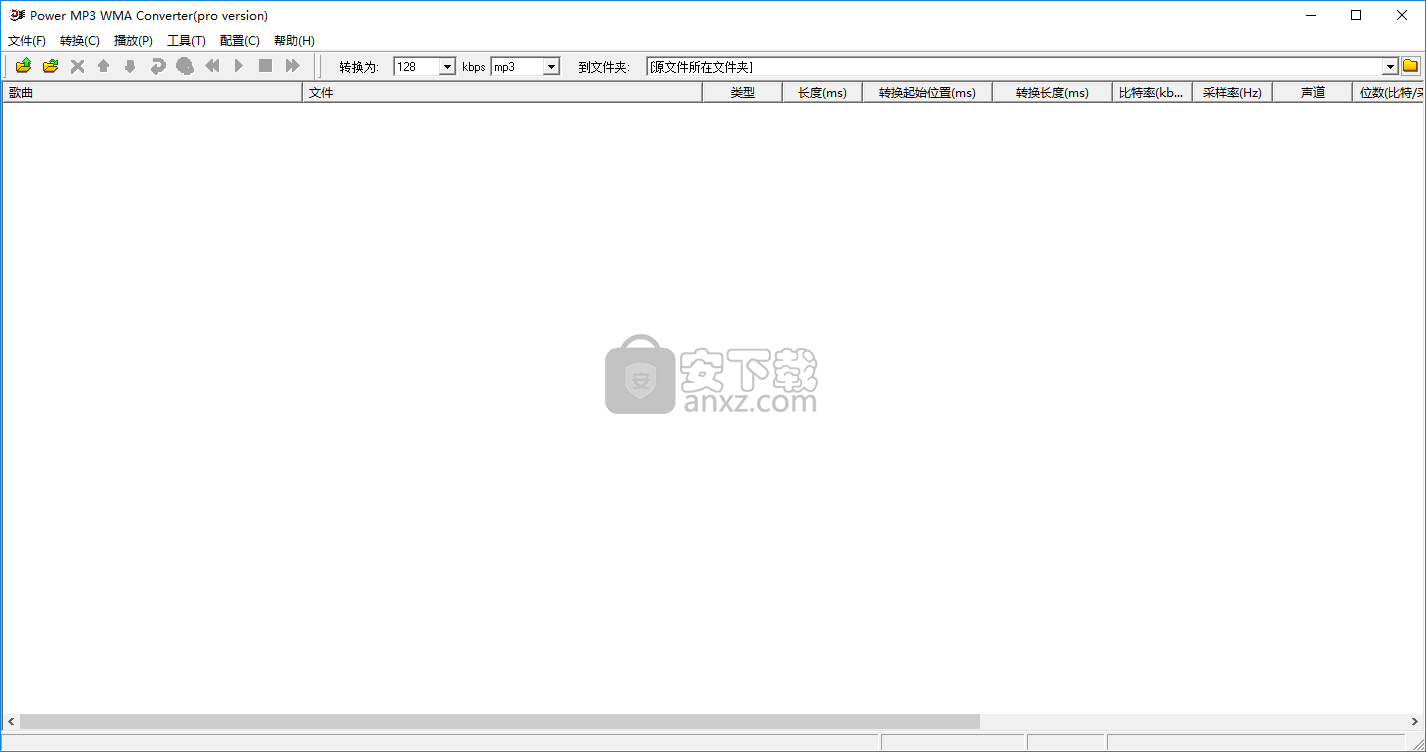The image size is (1426, 752).
Task: Open the 配置(C) menu
Action: pos(240,41)
